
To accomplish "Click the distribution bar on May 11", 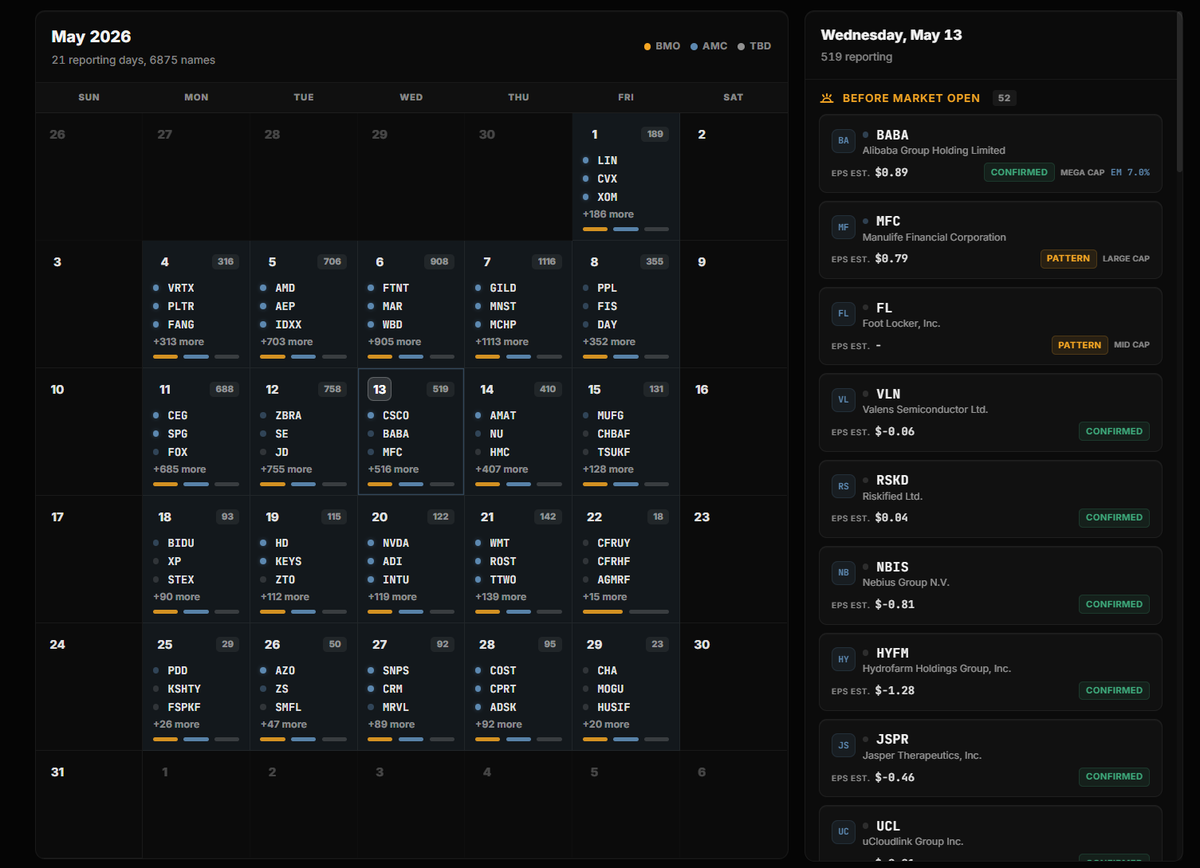I will [195, 484].
